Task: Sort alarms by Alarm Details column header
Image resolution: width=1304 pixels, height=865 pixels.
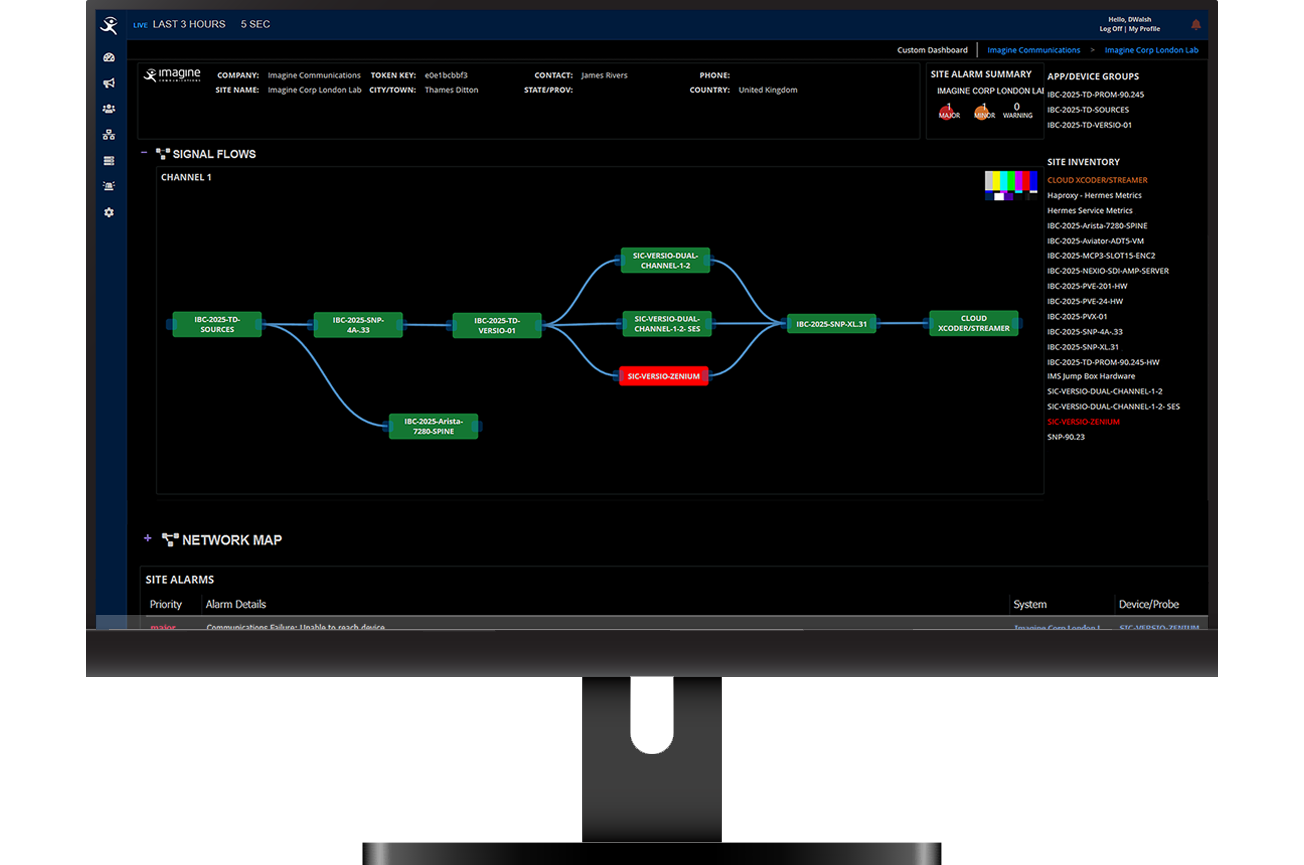Action: coord(235,604)
